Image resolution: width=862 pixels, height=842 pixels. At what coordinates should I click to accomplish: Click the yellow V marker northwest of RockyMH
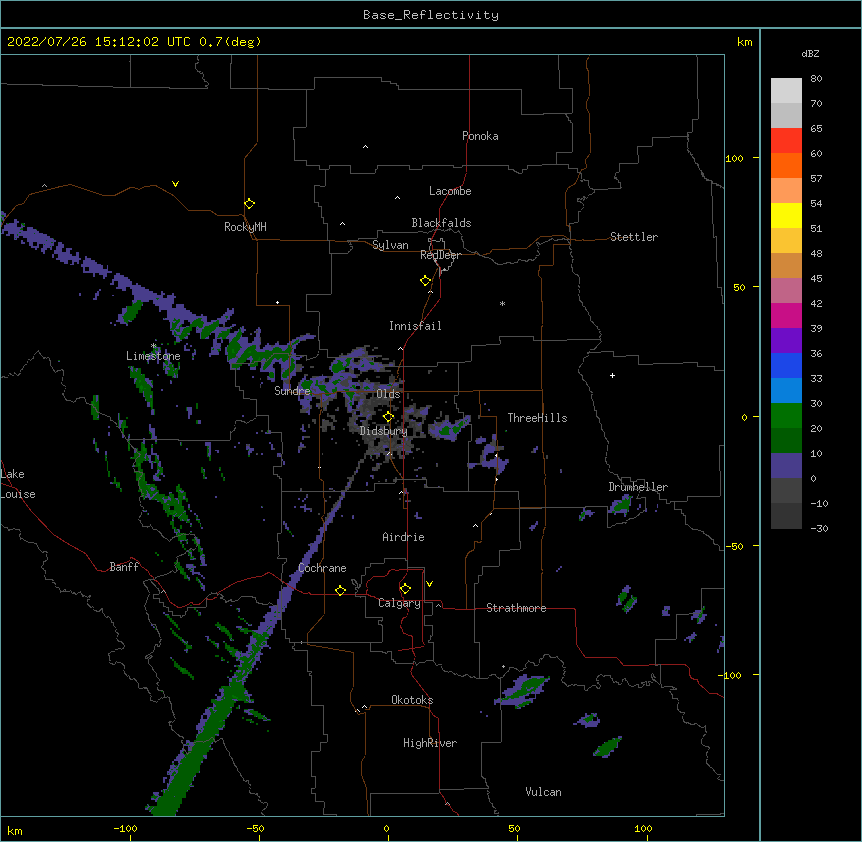tap(175, 184)
